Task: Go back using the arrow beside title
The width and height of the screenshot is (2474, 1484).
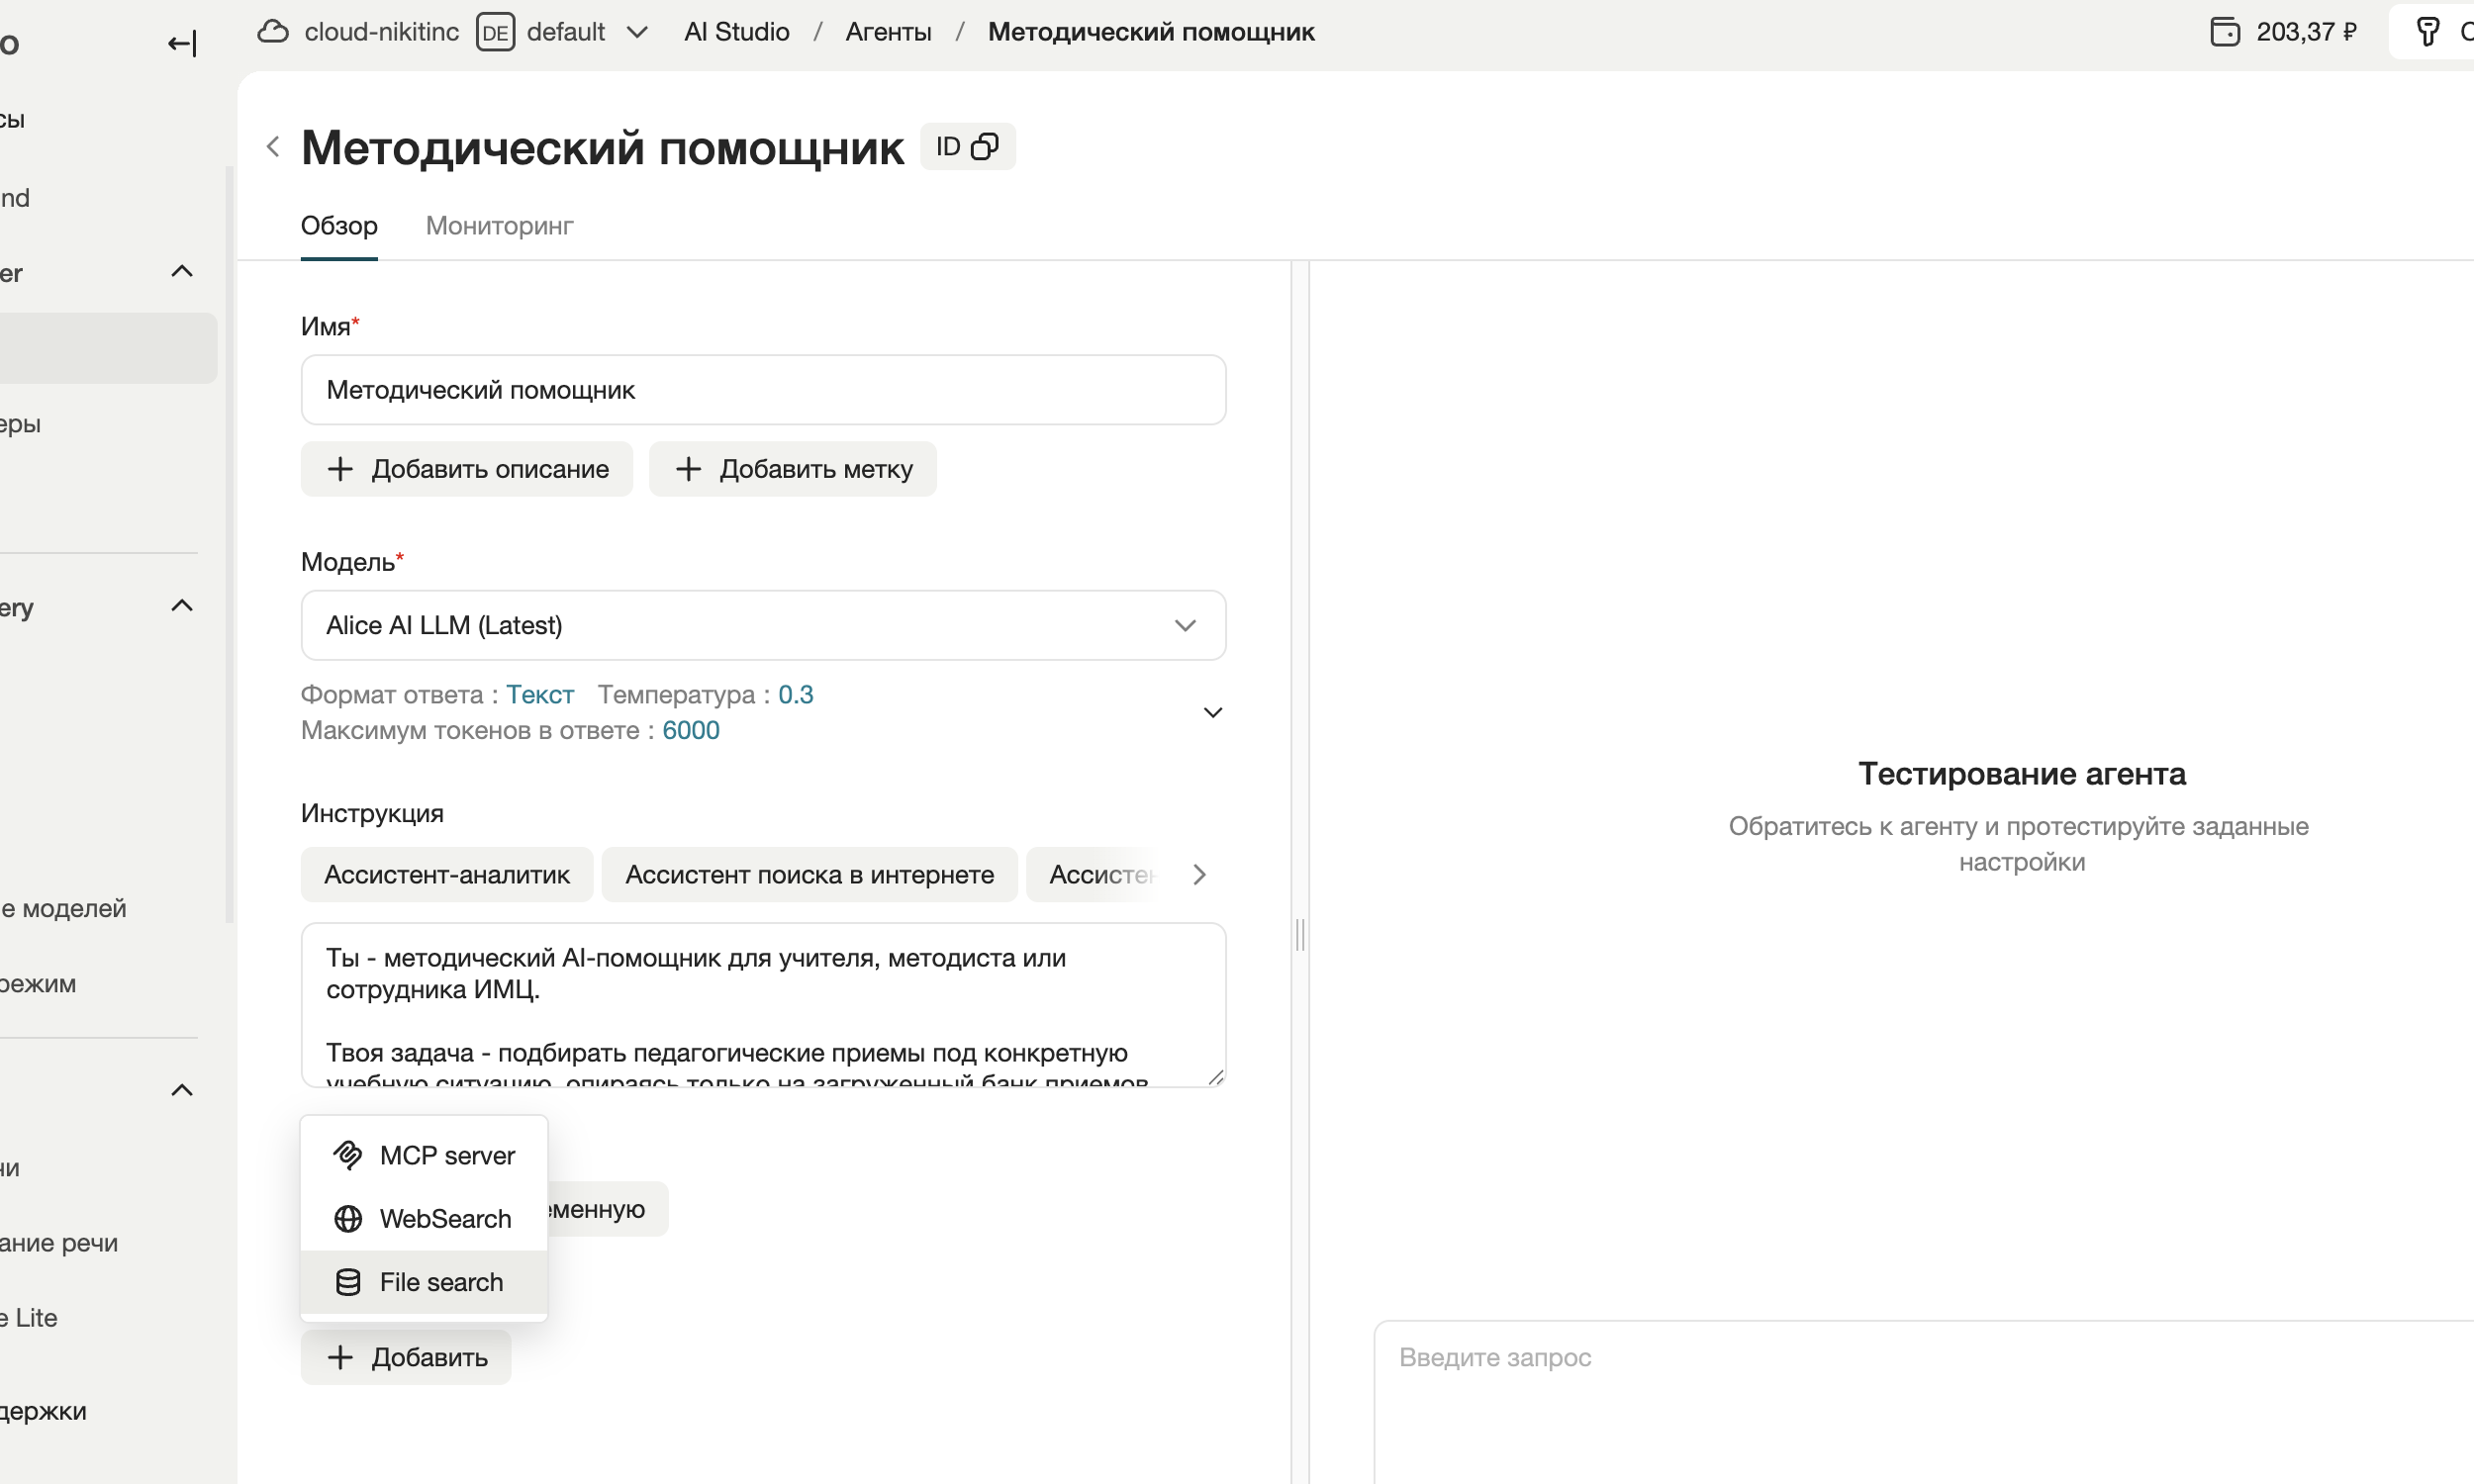Action: tap(272, 147)
